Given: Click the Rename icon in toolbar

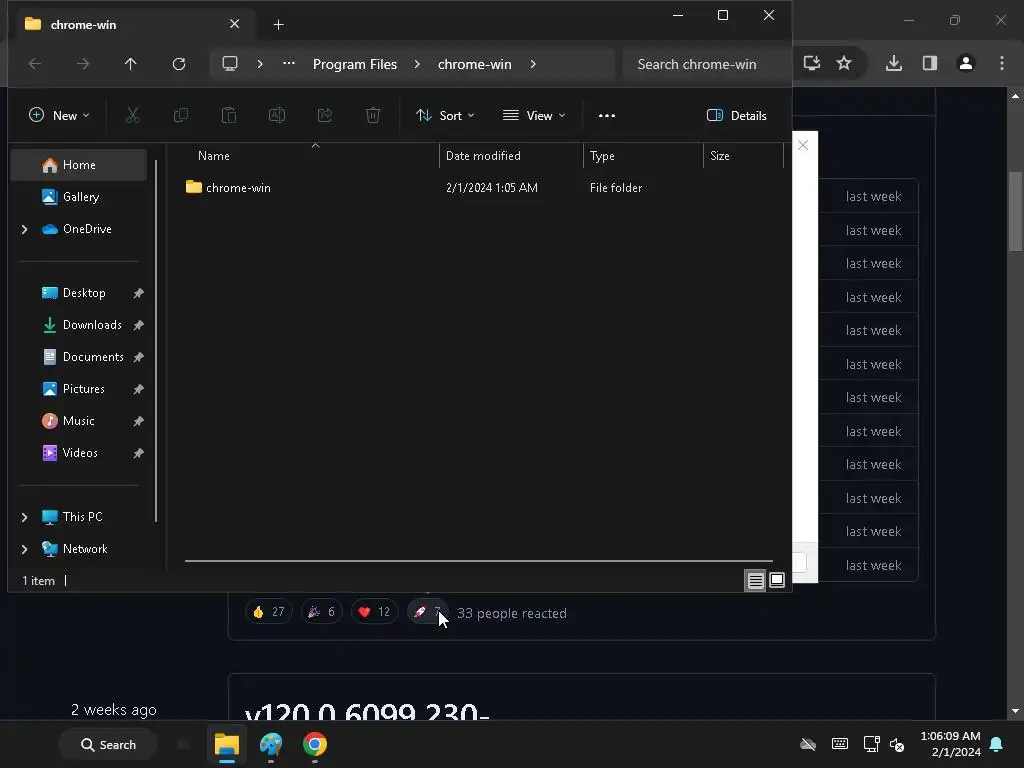Looking at the screenshot, I should (277, 116).
